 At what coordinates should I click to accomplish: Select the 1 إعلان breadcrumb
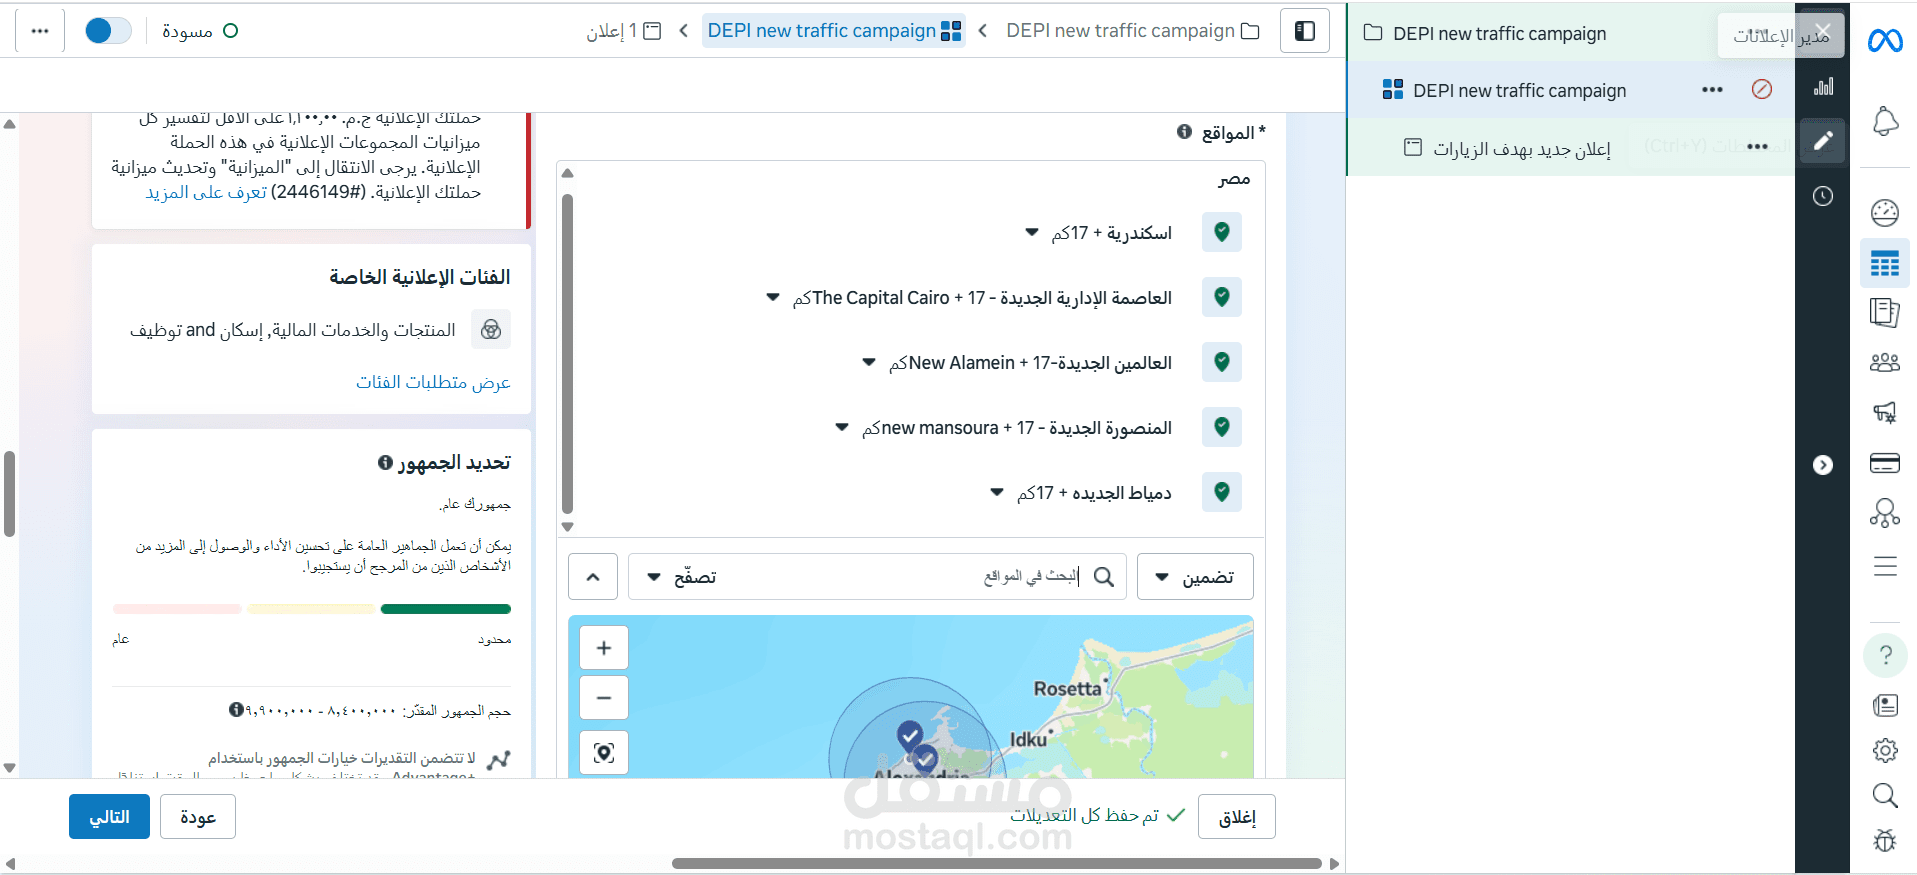[624, 31]
